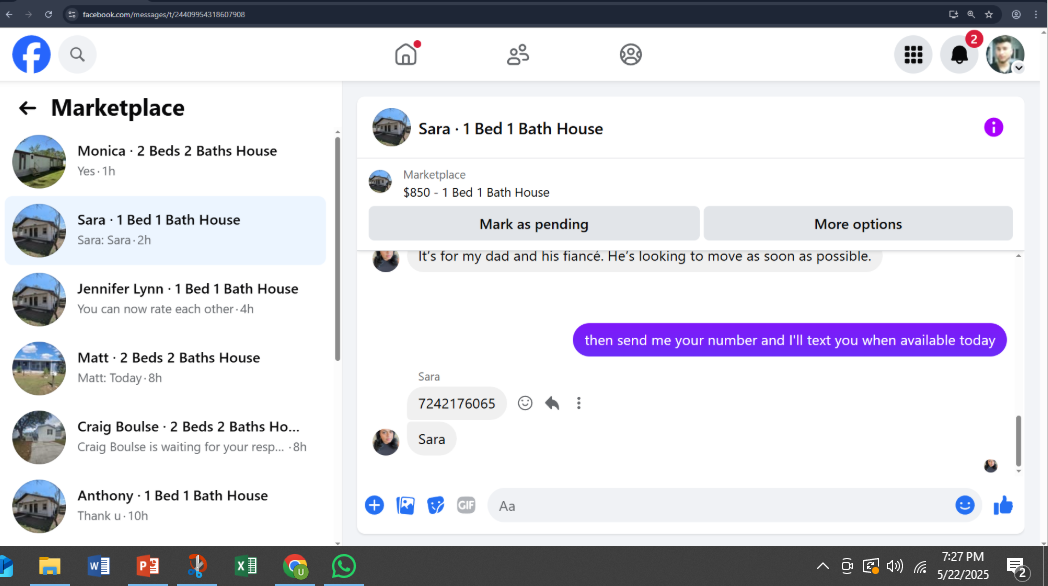Open more options for the phone number message
1048x586 pixels.
pos(579,403)
